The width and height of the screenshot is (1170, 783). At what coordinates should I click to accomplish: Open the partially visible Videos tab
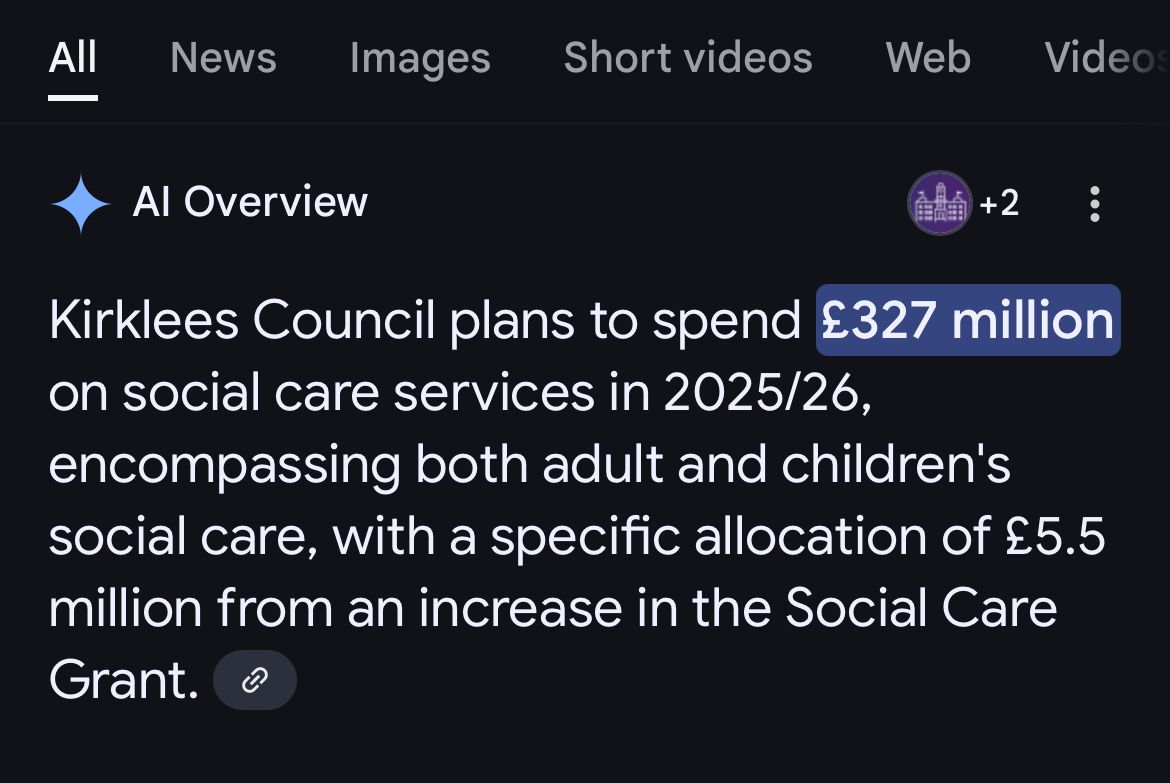[1105, 58]
